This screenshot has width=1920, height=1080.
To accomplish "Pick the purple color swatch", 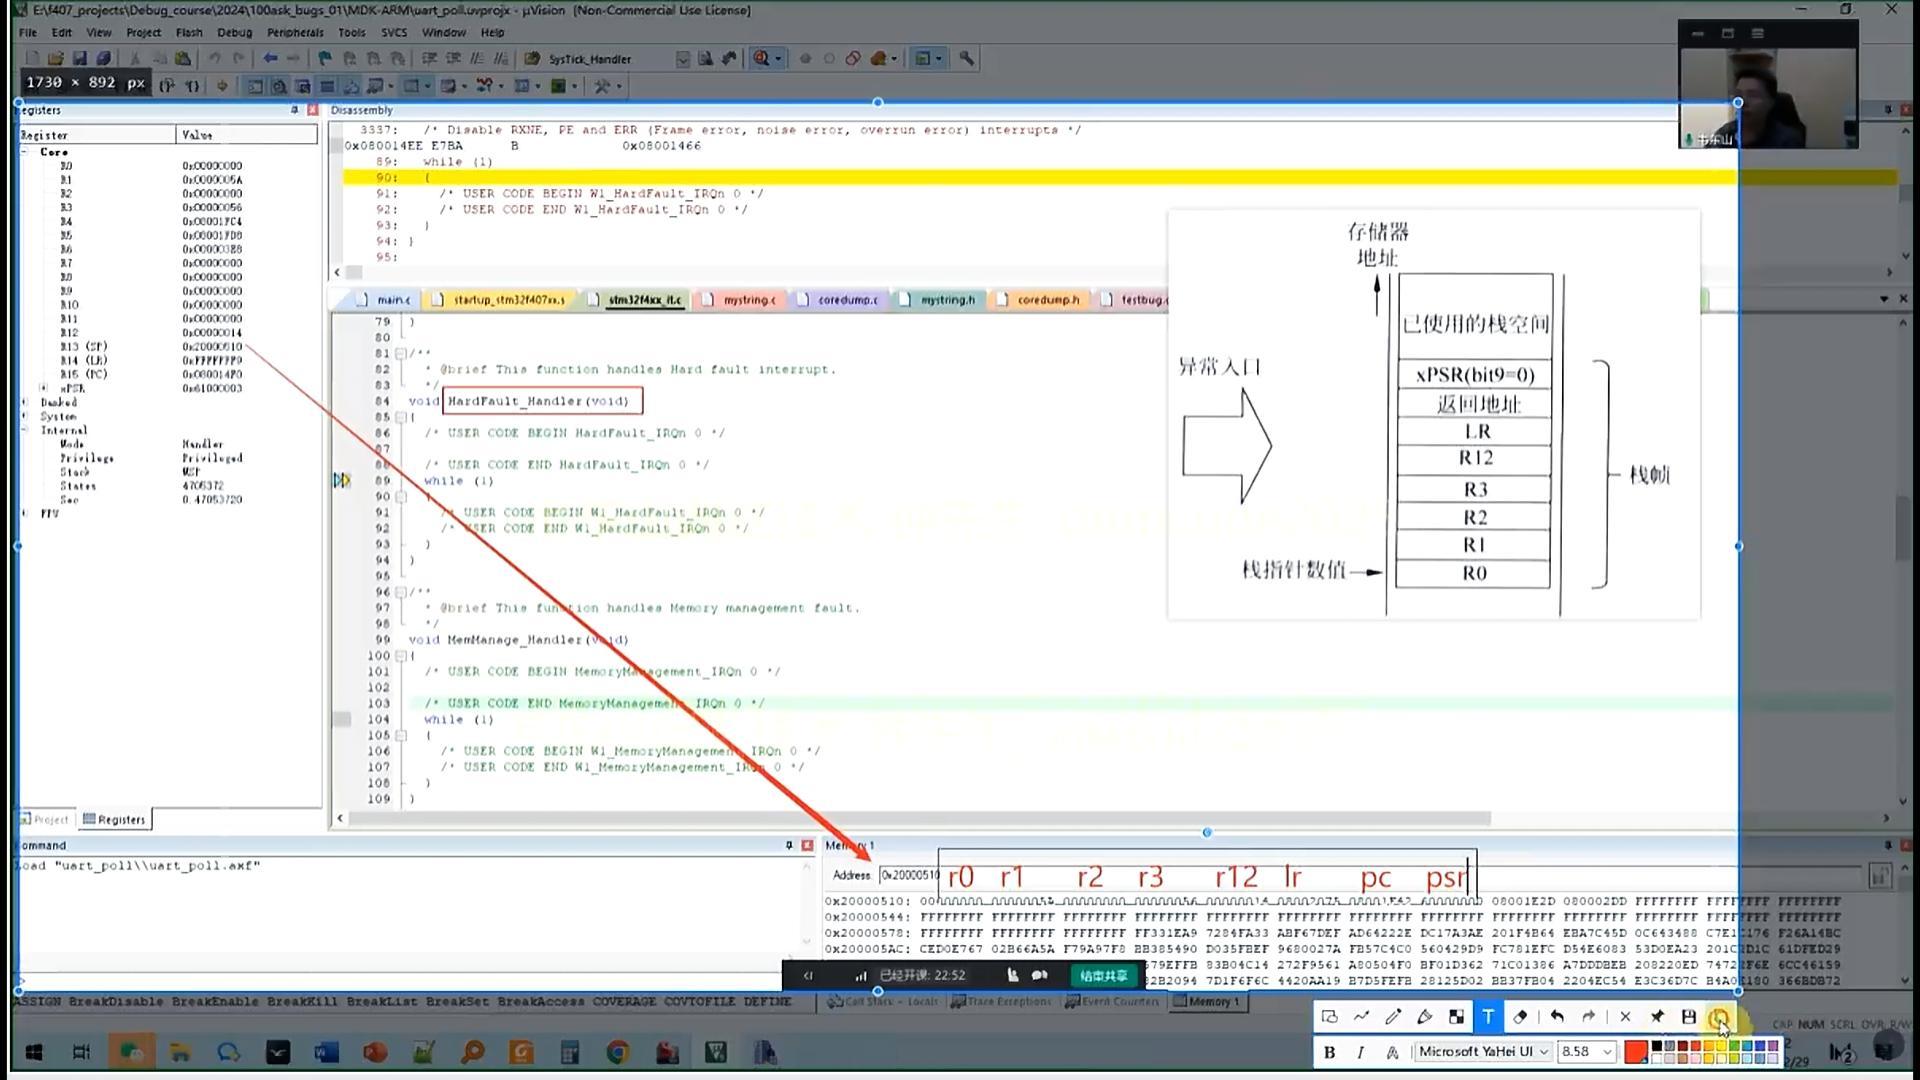I will tap(1773, 1046).
